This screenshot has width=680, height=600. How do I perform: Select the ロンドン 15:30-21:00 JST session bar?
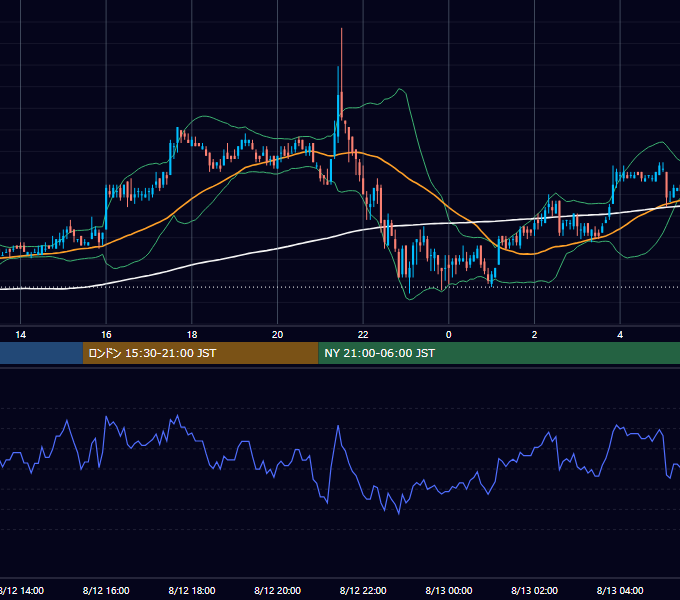(200, 353)
